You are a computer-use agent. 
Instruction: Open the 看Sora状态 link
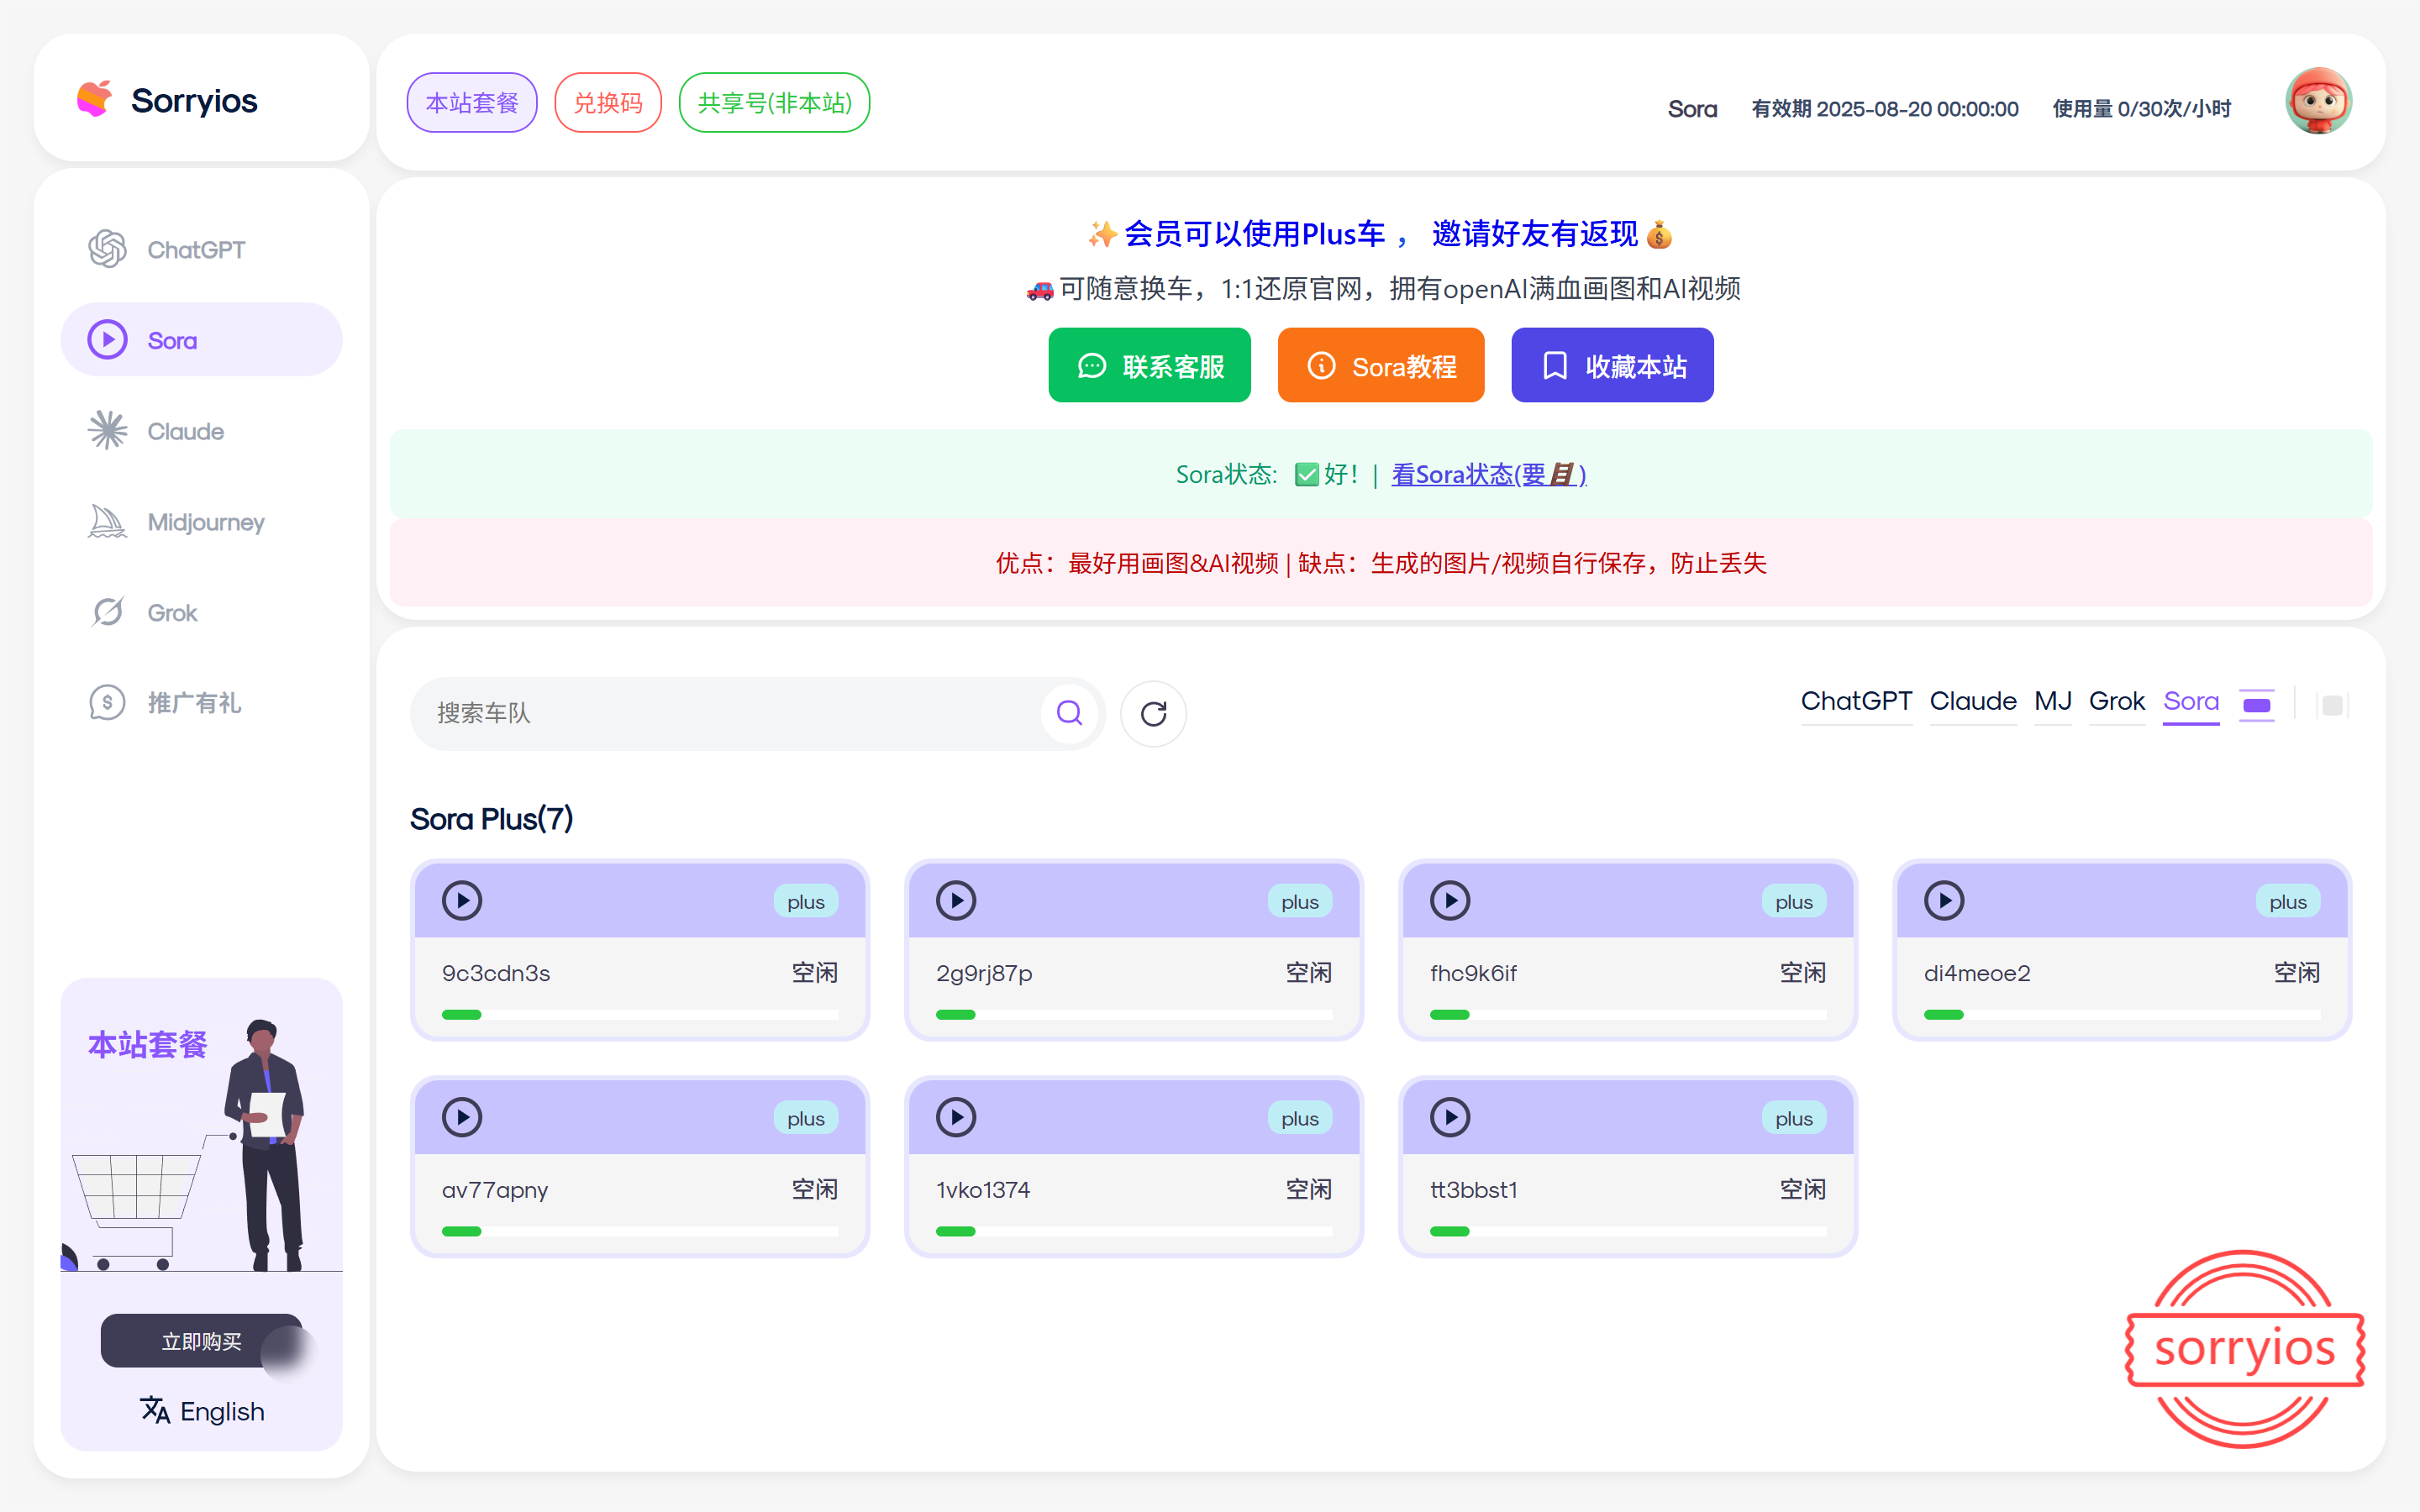pos(1489,474)
